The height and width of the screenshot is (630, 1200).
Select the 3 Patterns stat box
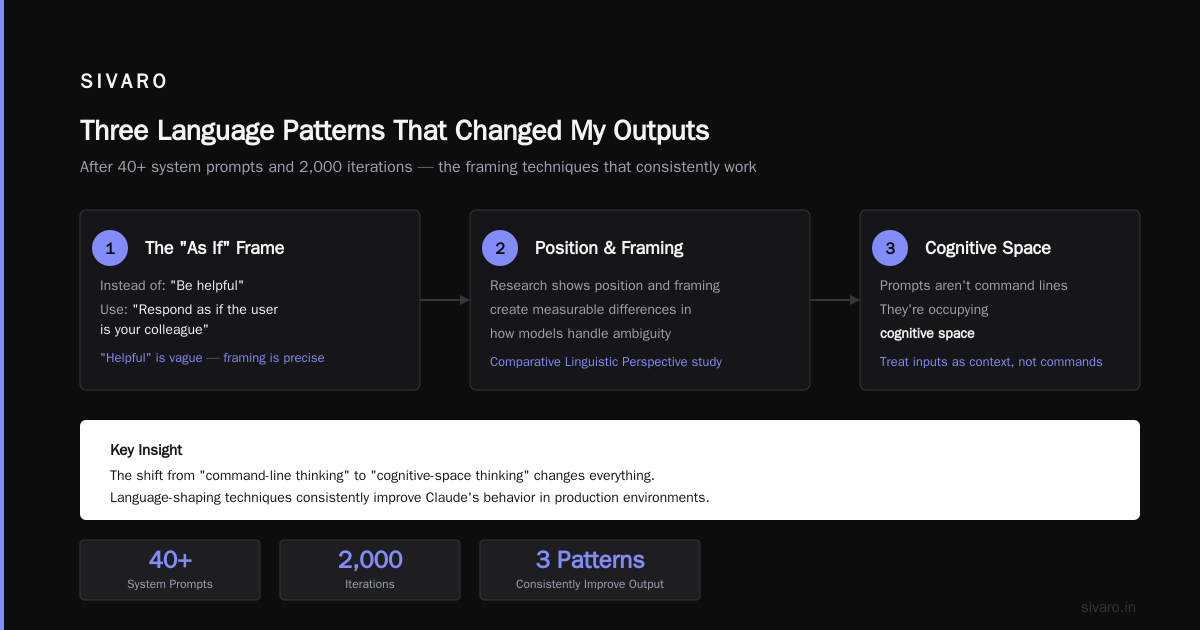click(590, 570)
